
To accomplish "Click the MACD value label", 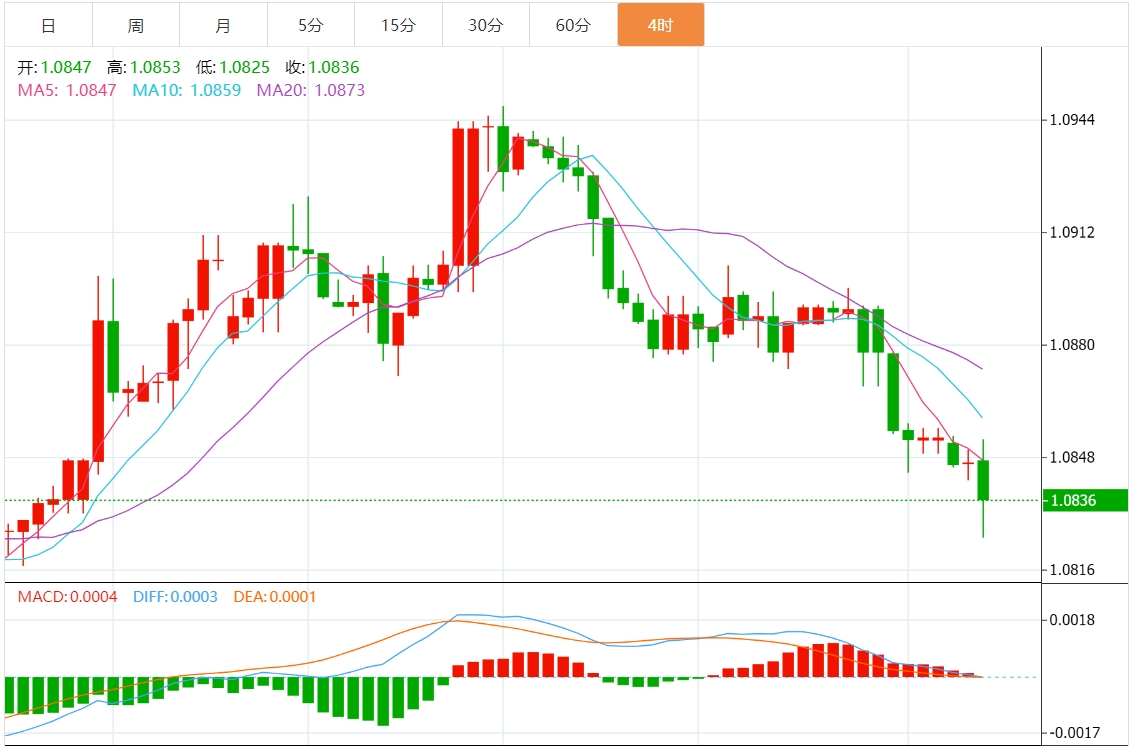I will click(x=68, y=597).
